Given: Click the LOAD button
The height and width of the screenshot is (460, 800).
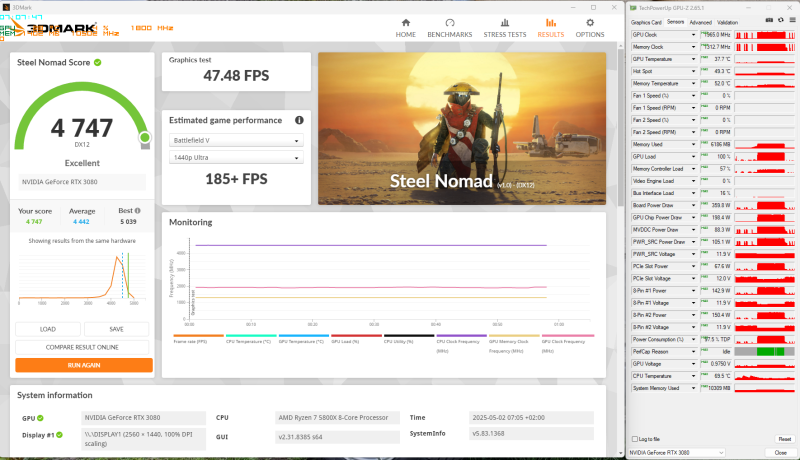Looking at the screenshot, I should [48, 329].
